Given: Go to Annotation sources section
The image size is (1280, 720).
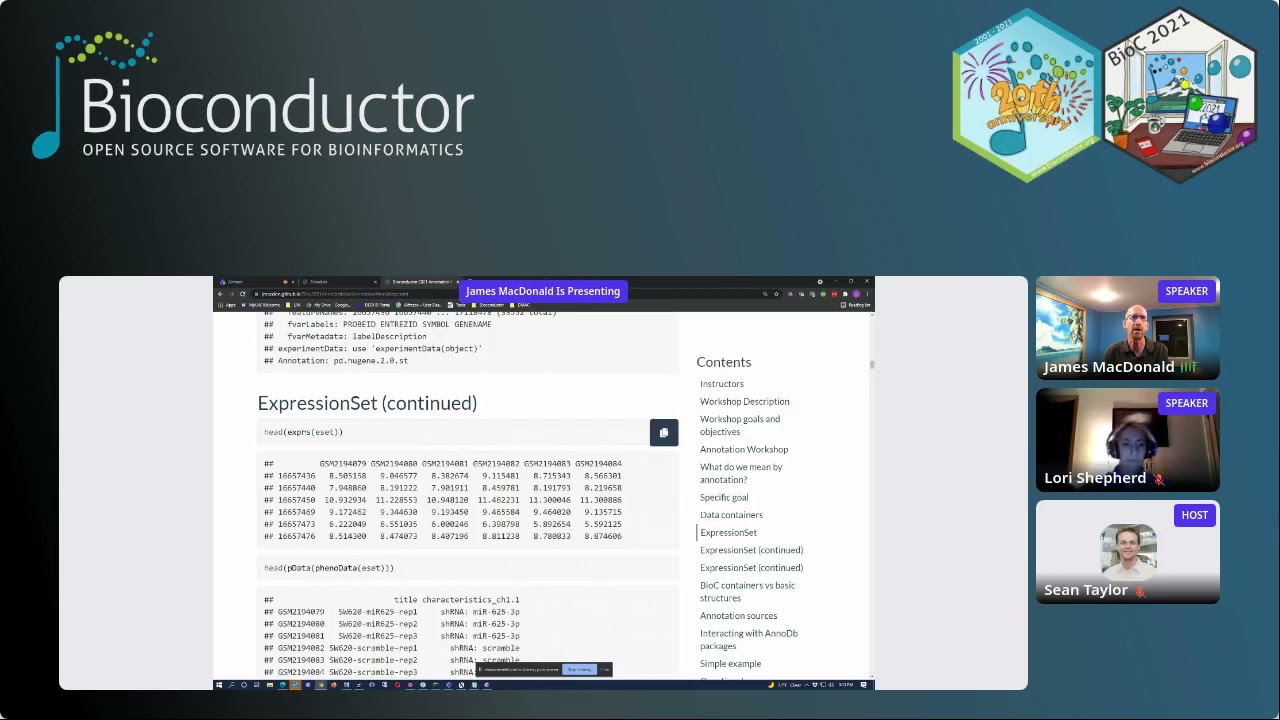Looking at the screenshot, I should pos(738,616).
